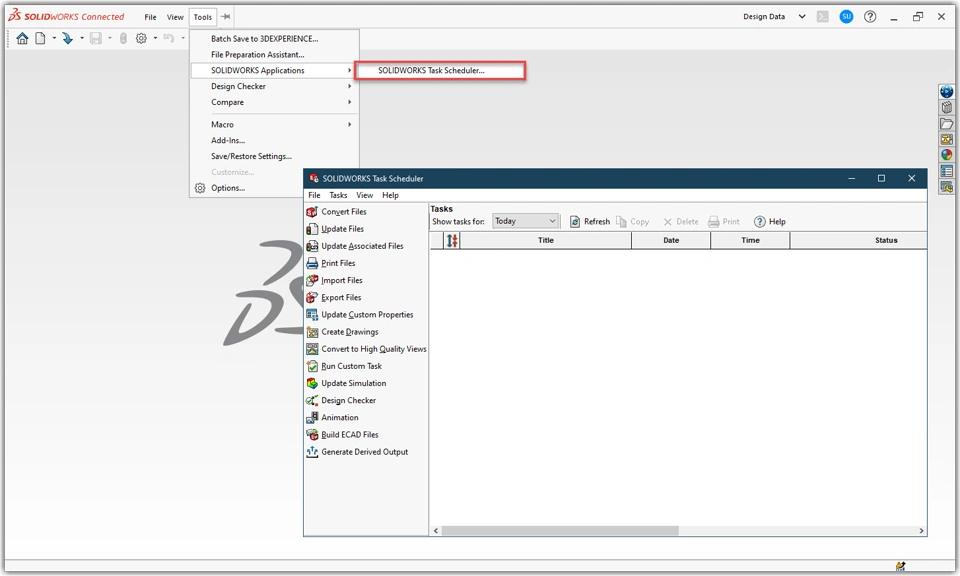Click the command prompt icon beside Design Data
The width and height of the screenshot is (960, 576).
[x=823, y=17]
